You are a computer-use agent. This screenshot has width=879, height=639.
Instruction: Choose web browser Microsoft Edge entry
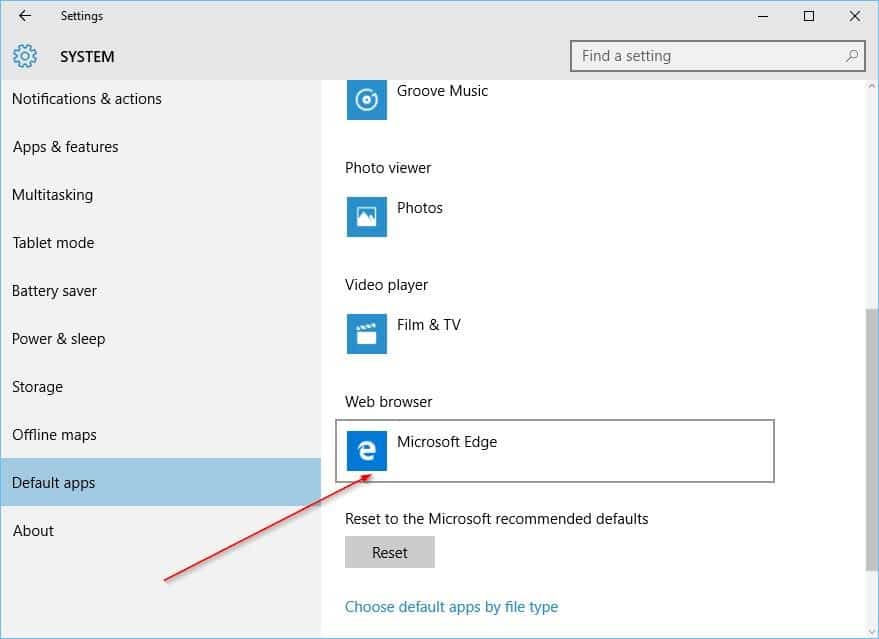point(555,451)
